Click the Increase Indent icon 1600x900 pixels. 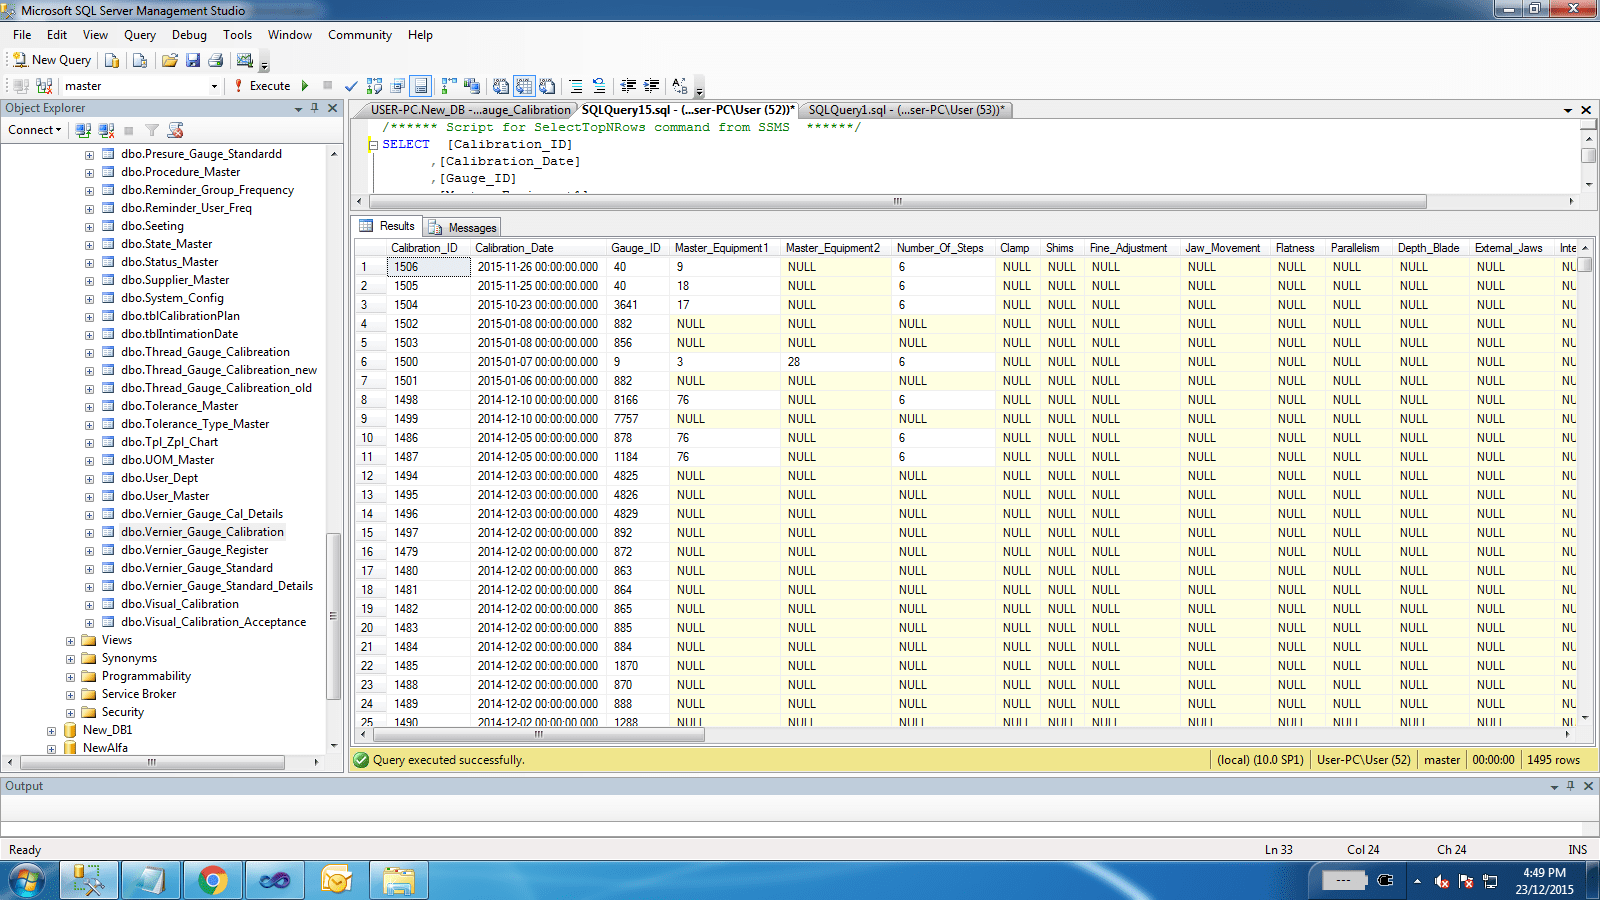[x=651, y=85]
